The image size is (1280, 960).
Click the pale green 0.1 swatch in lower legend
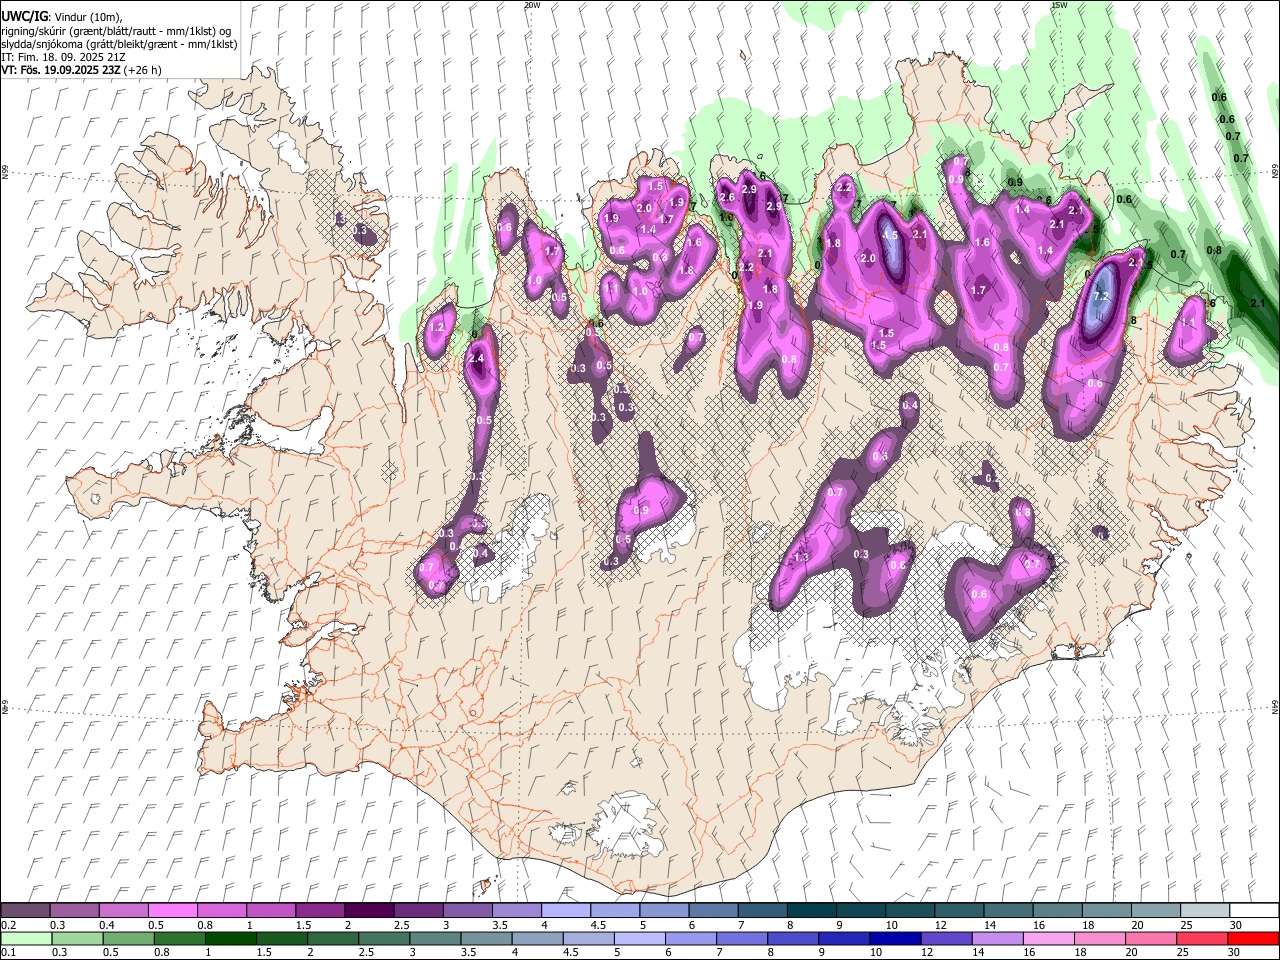click(25, 938)
